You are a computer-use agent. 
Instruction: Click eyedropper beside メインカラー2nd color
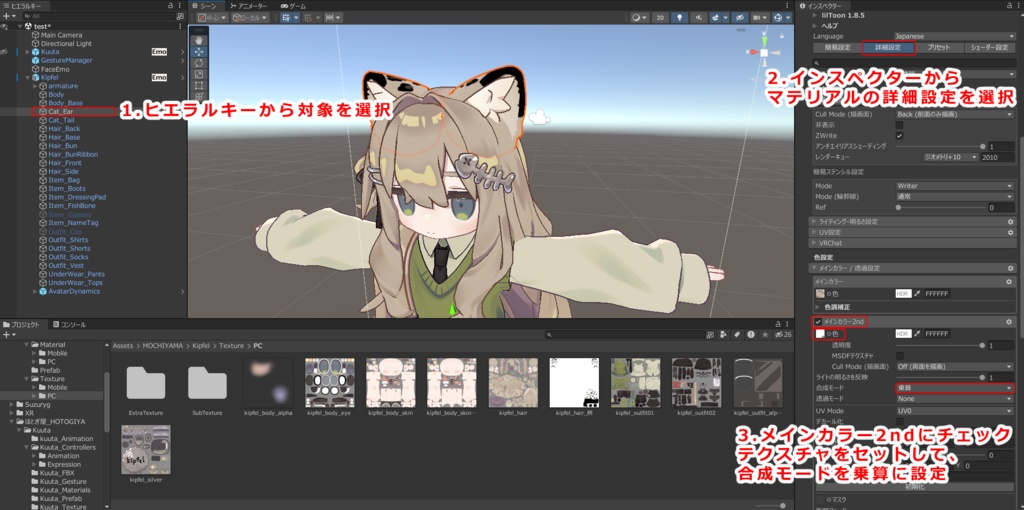coord(917,334)
